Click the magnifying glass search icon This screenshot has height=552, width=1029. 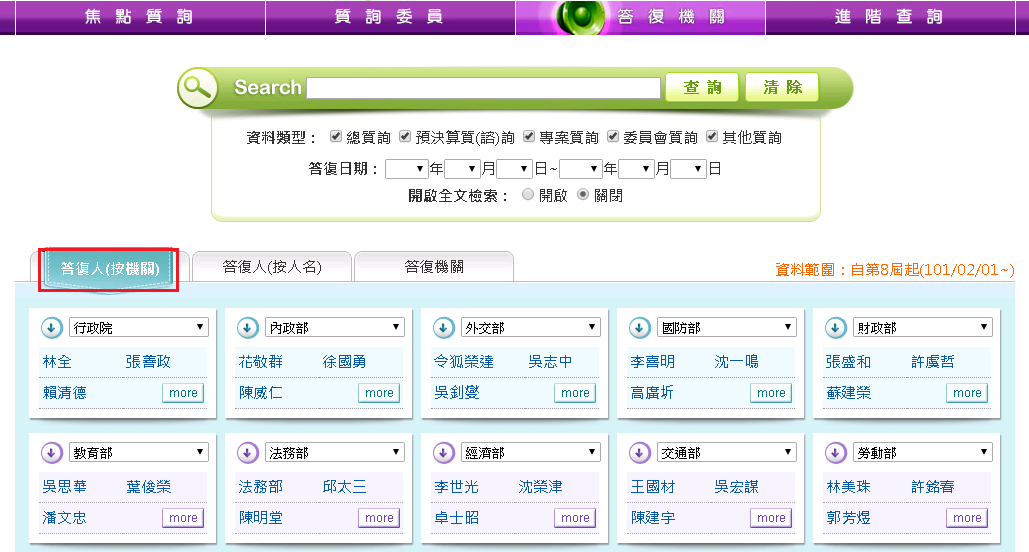[x=198, y=88]
